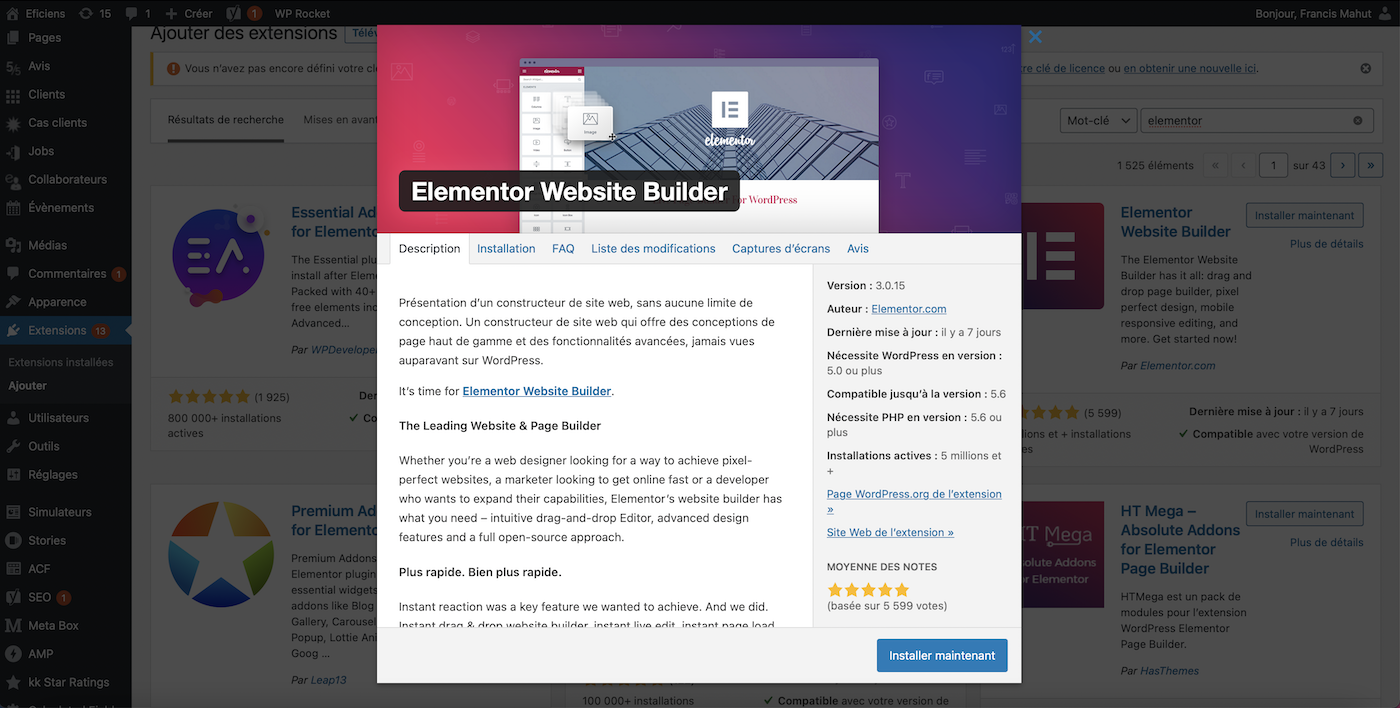
Task: Open Collaborateurs sidebar item
Action: point(65,180)
